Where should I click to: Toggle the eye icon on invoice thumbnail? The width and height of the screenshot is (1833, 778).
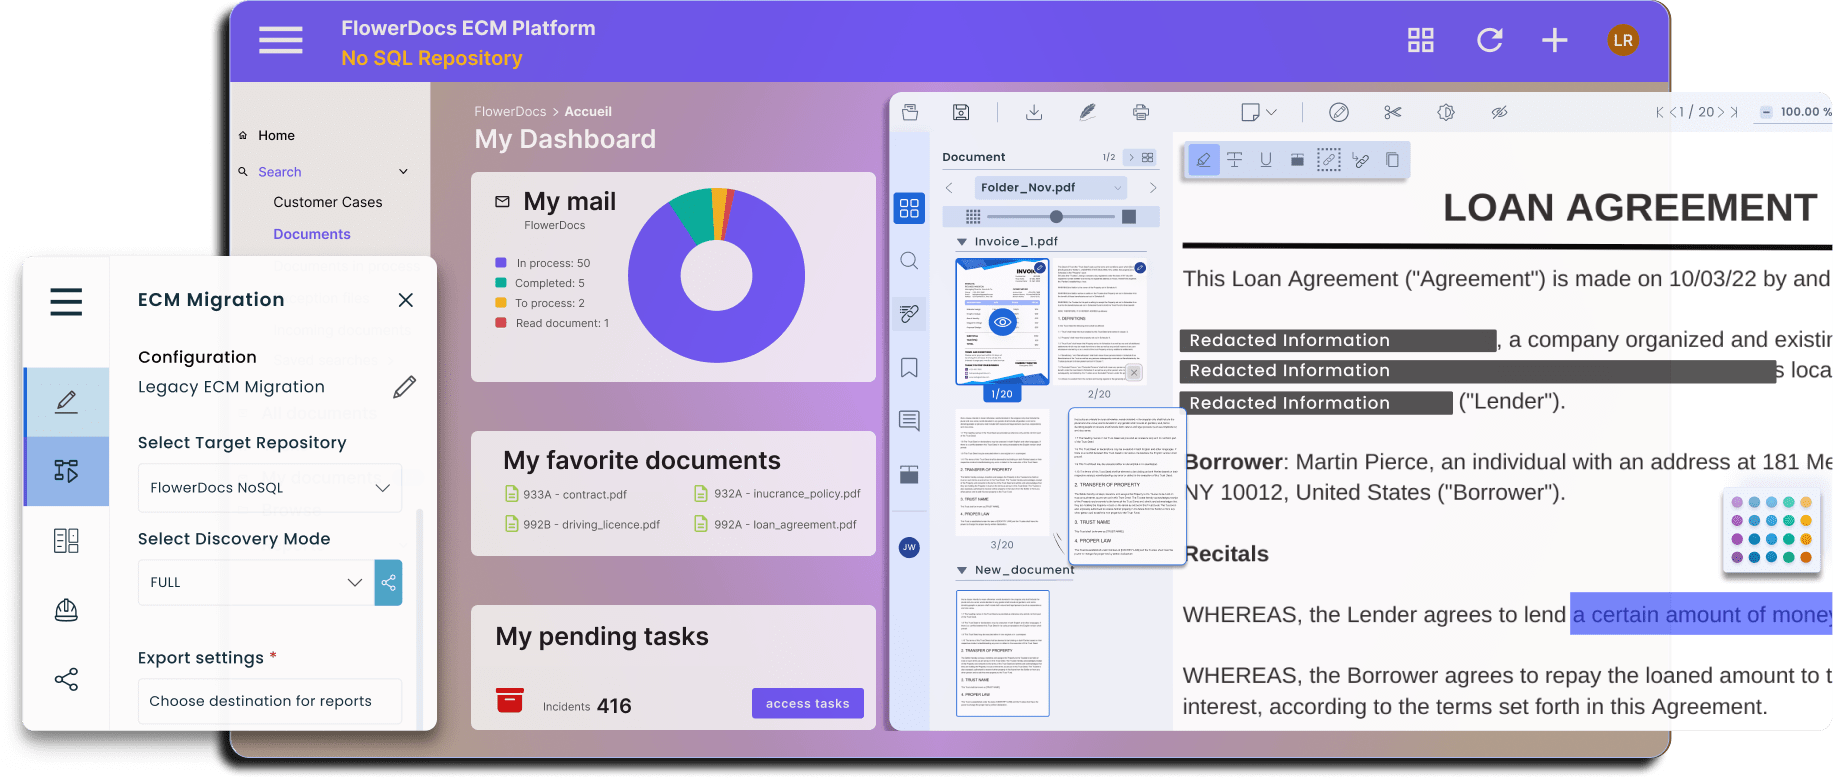point(1002,322)
